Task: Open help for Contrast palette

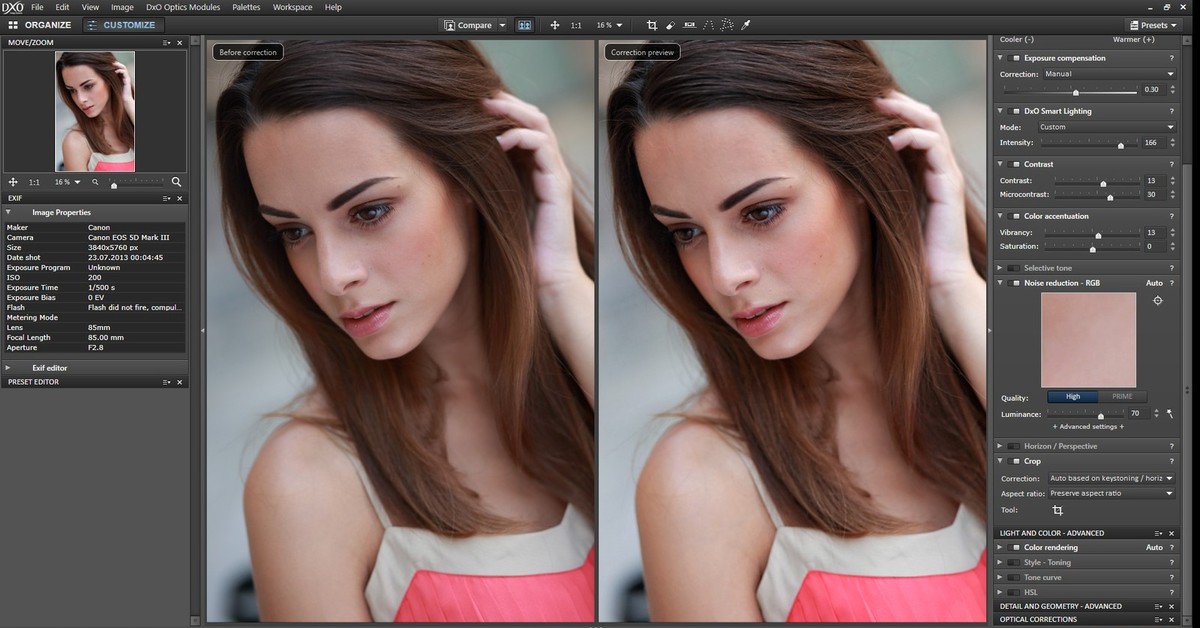Action: pyautogui.click(x=1171, y=164)
